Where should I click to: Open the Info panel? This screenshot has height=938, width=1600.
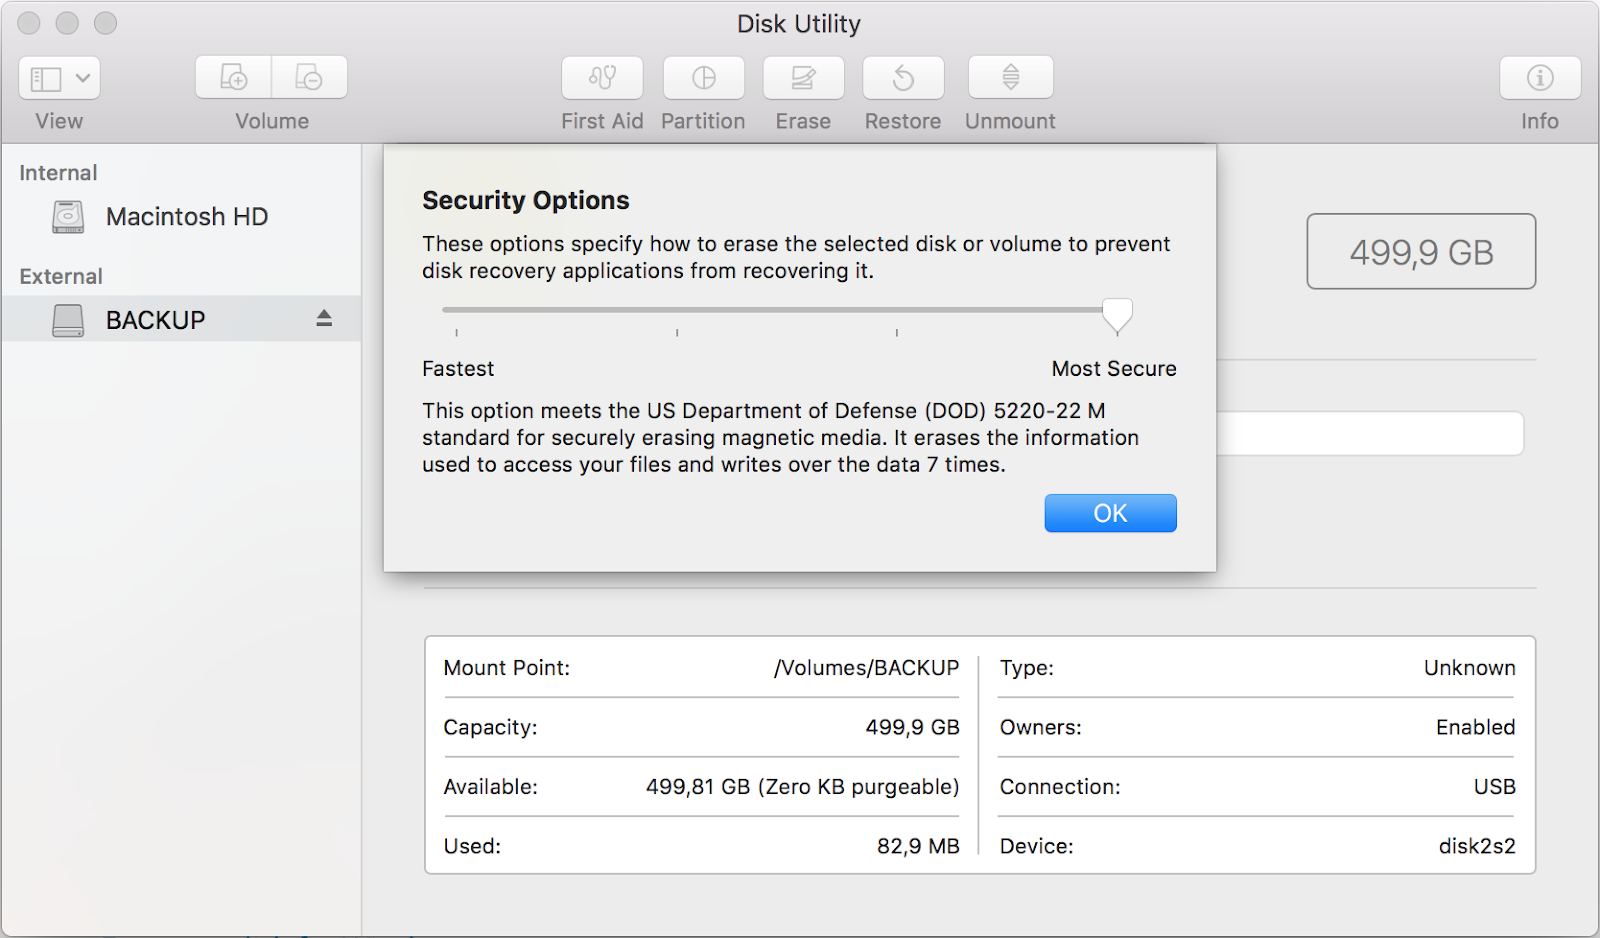coord(1539,77)
